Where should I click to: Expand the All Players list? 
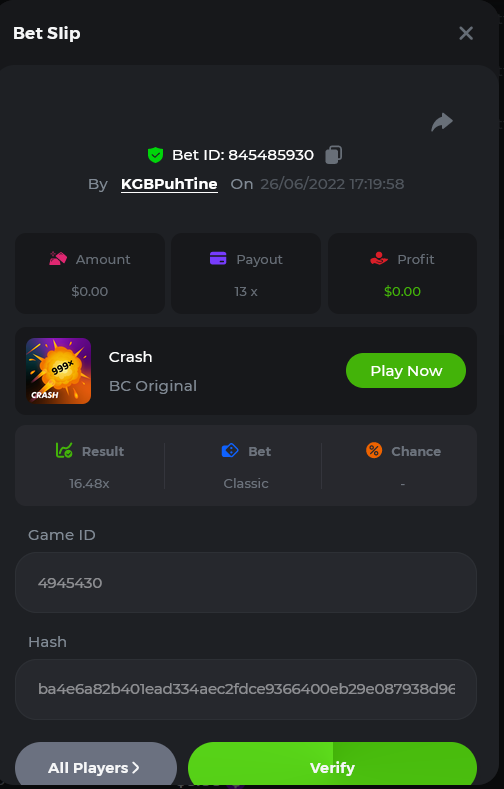click(96, 765)
